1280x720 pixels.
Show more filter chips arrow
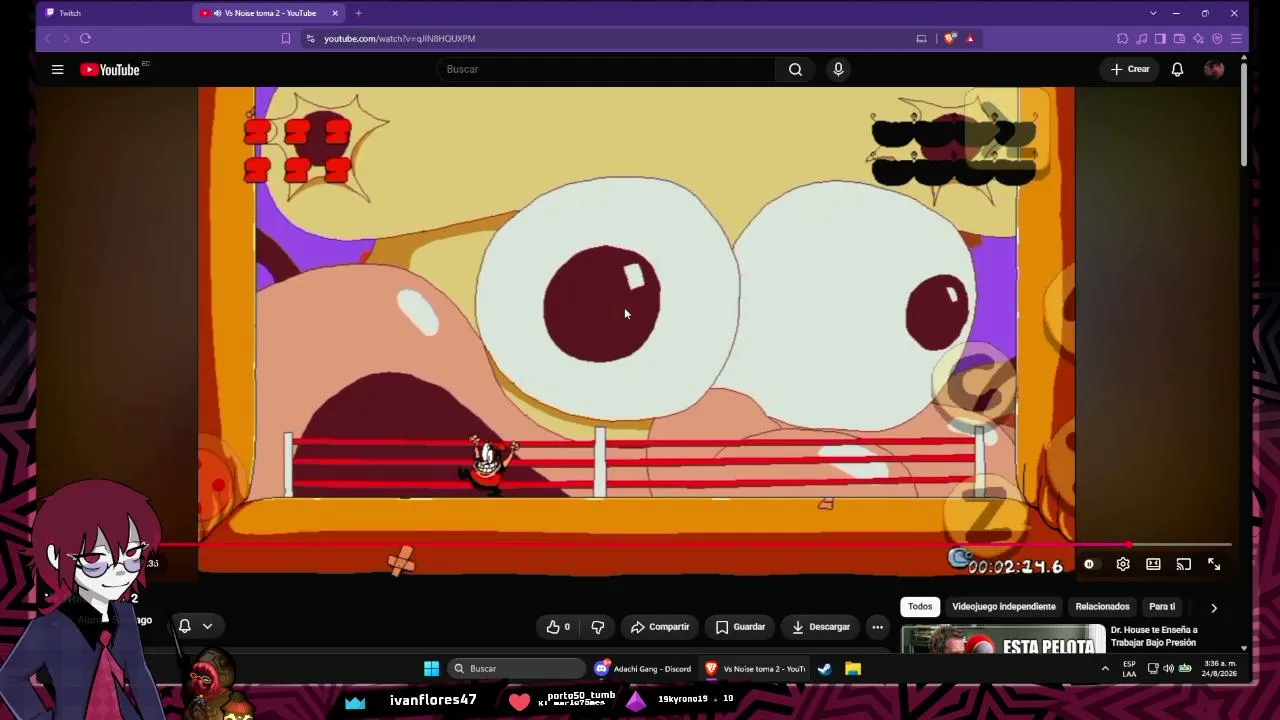1214,607
